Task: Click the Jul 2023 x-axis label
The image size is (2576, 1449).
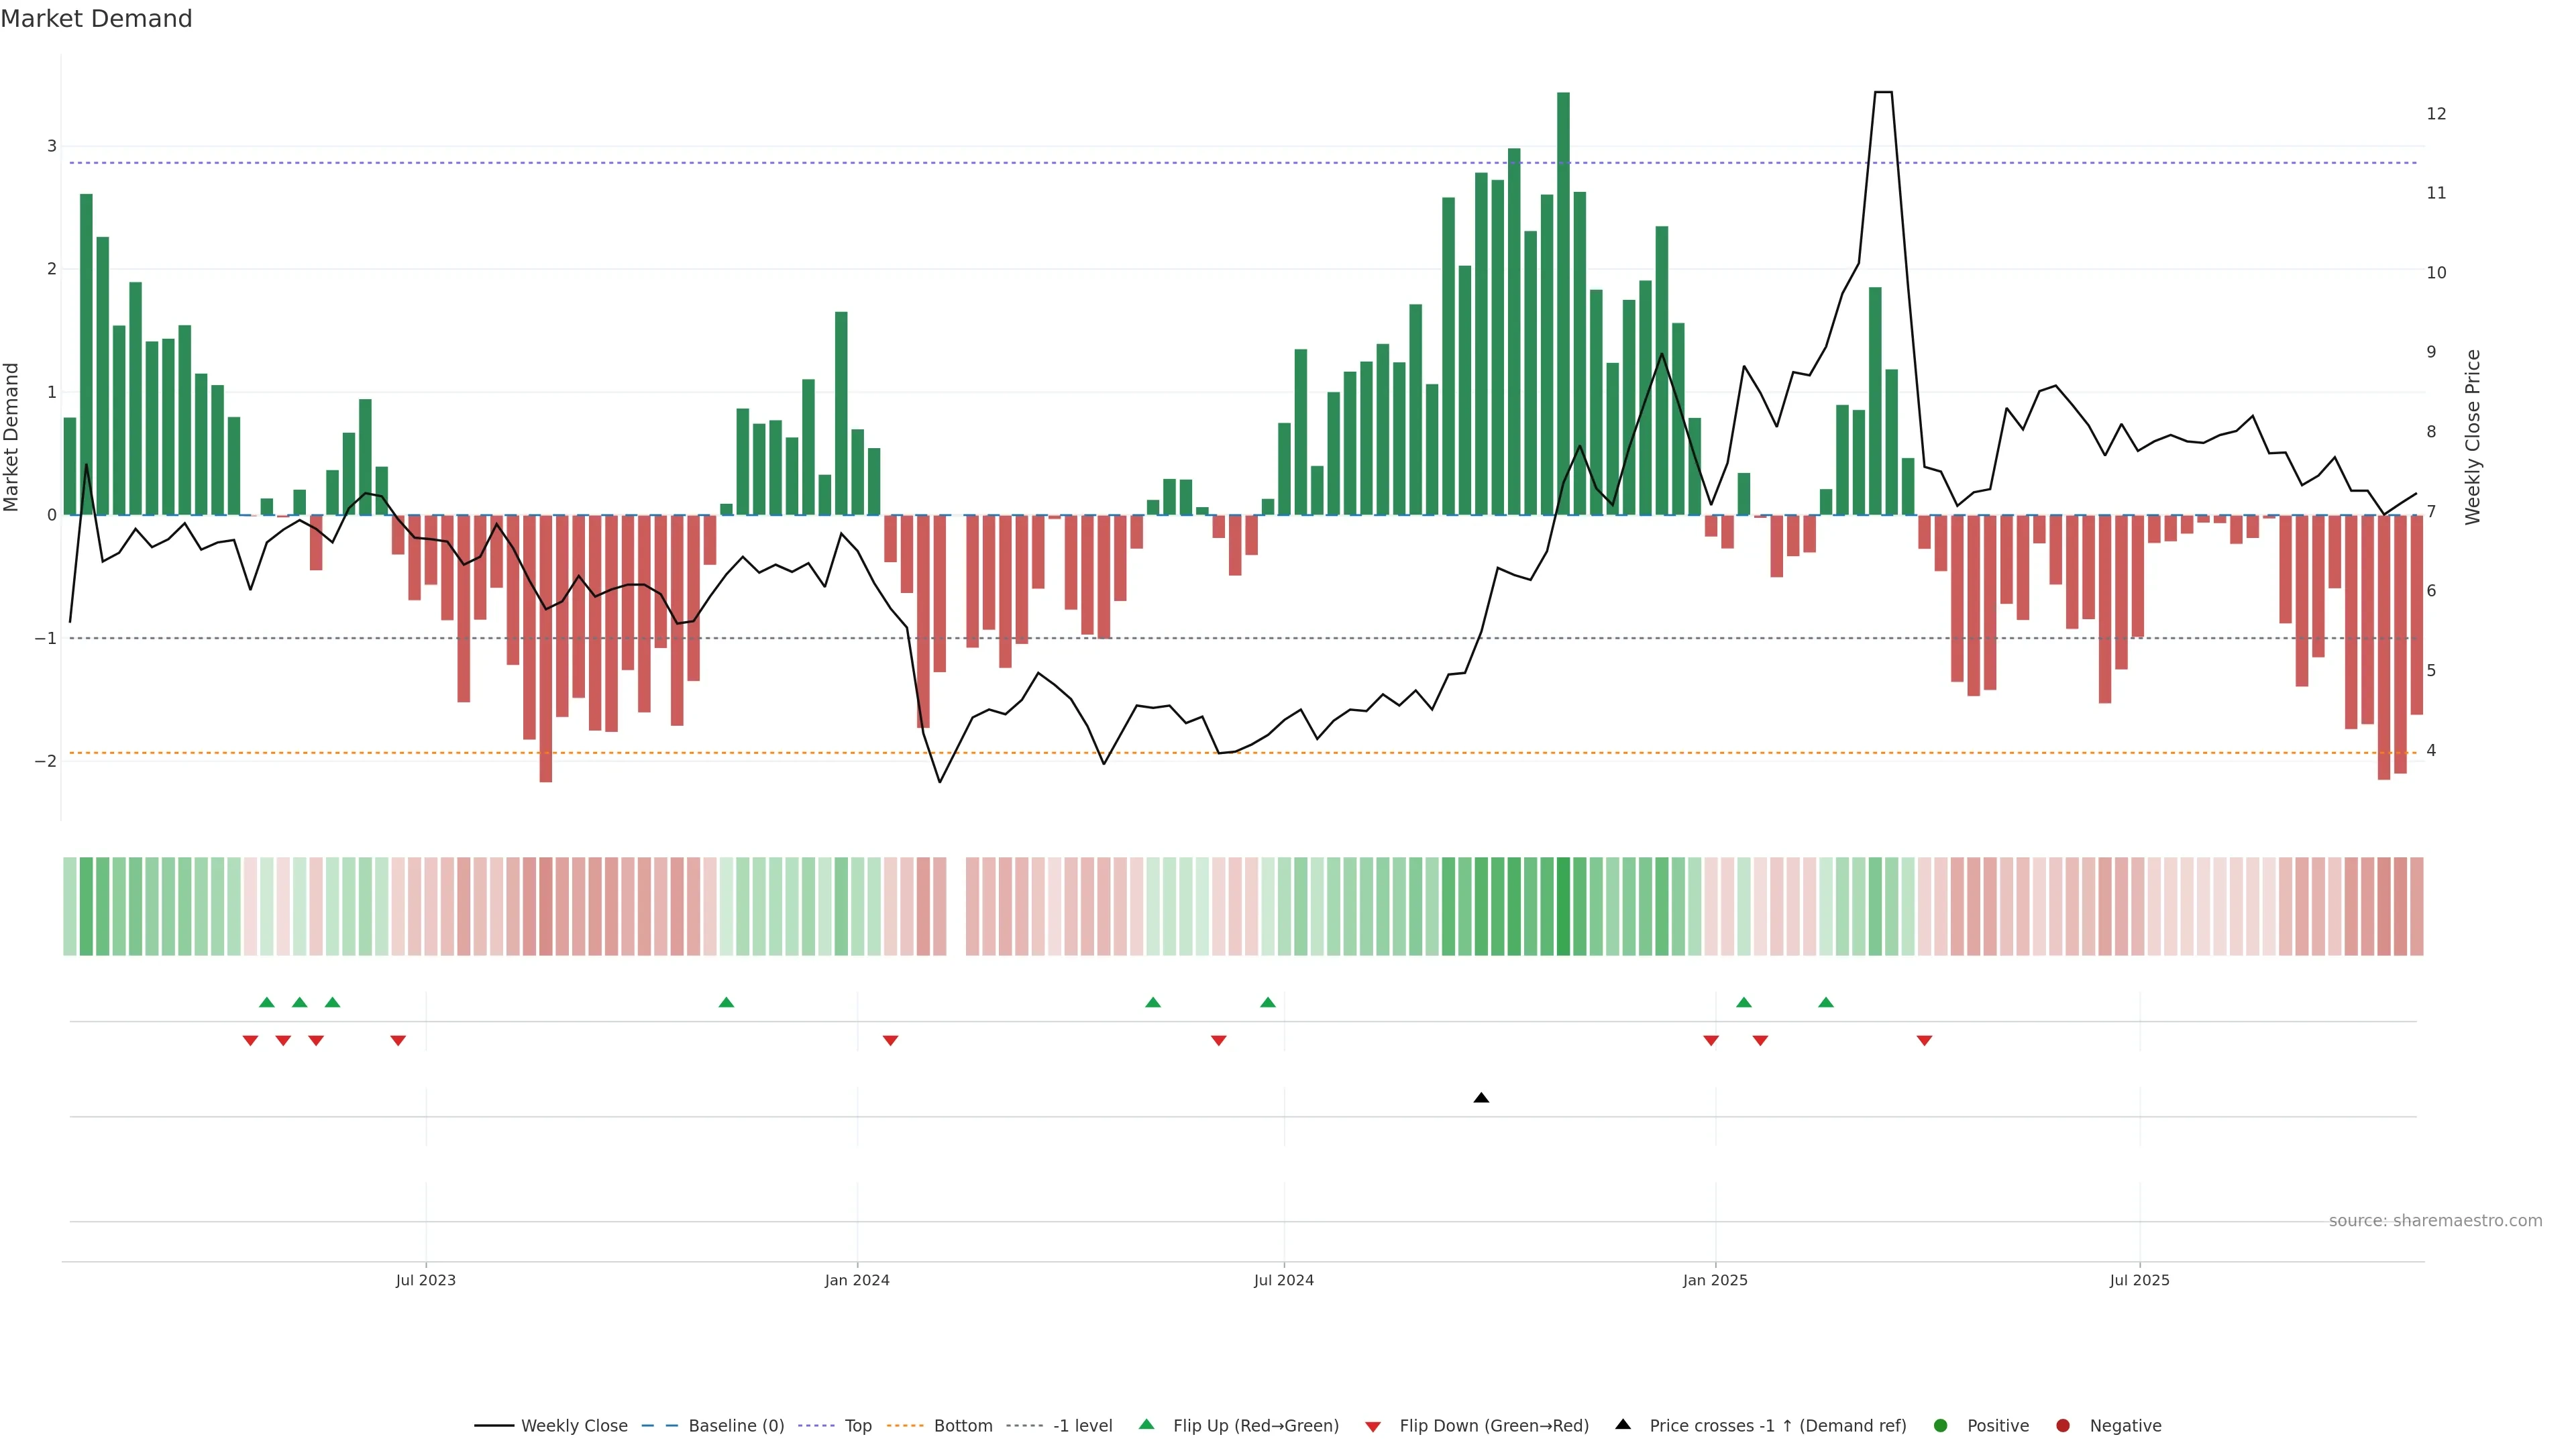Action: (425, 1280)
